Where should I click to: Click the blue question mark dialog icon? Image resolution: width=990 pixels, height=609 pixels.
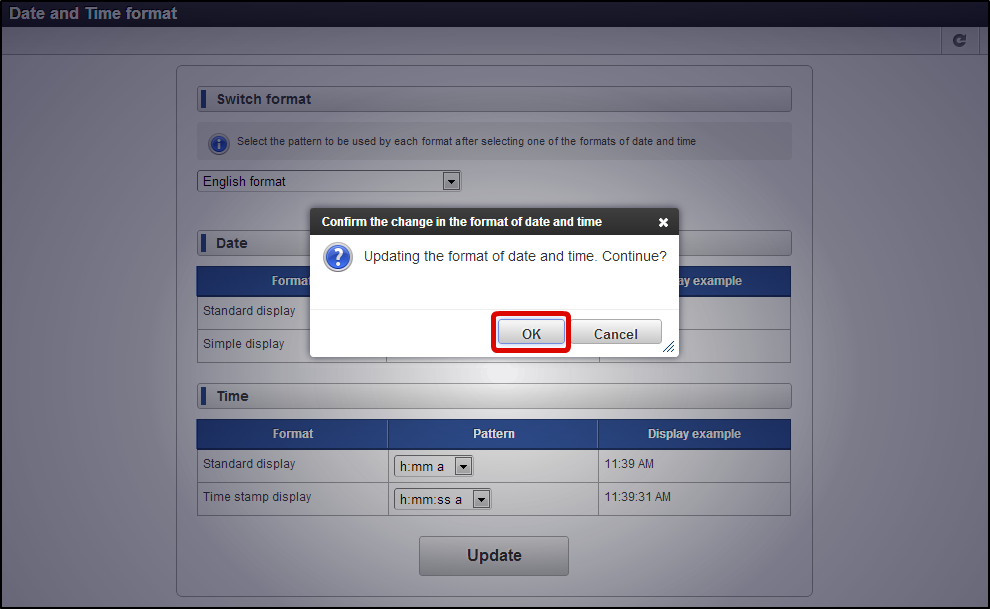(338, 257)
